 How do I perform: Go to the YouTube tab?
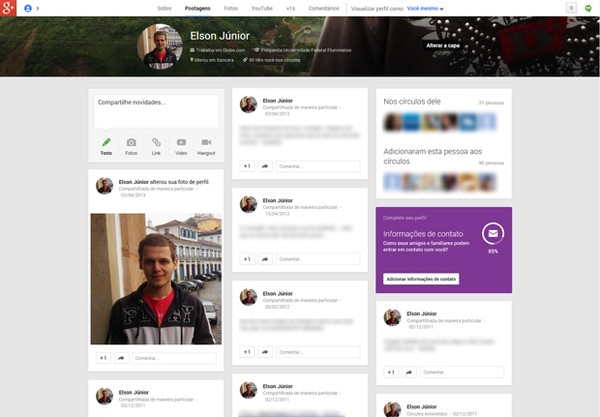[262, 8]
